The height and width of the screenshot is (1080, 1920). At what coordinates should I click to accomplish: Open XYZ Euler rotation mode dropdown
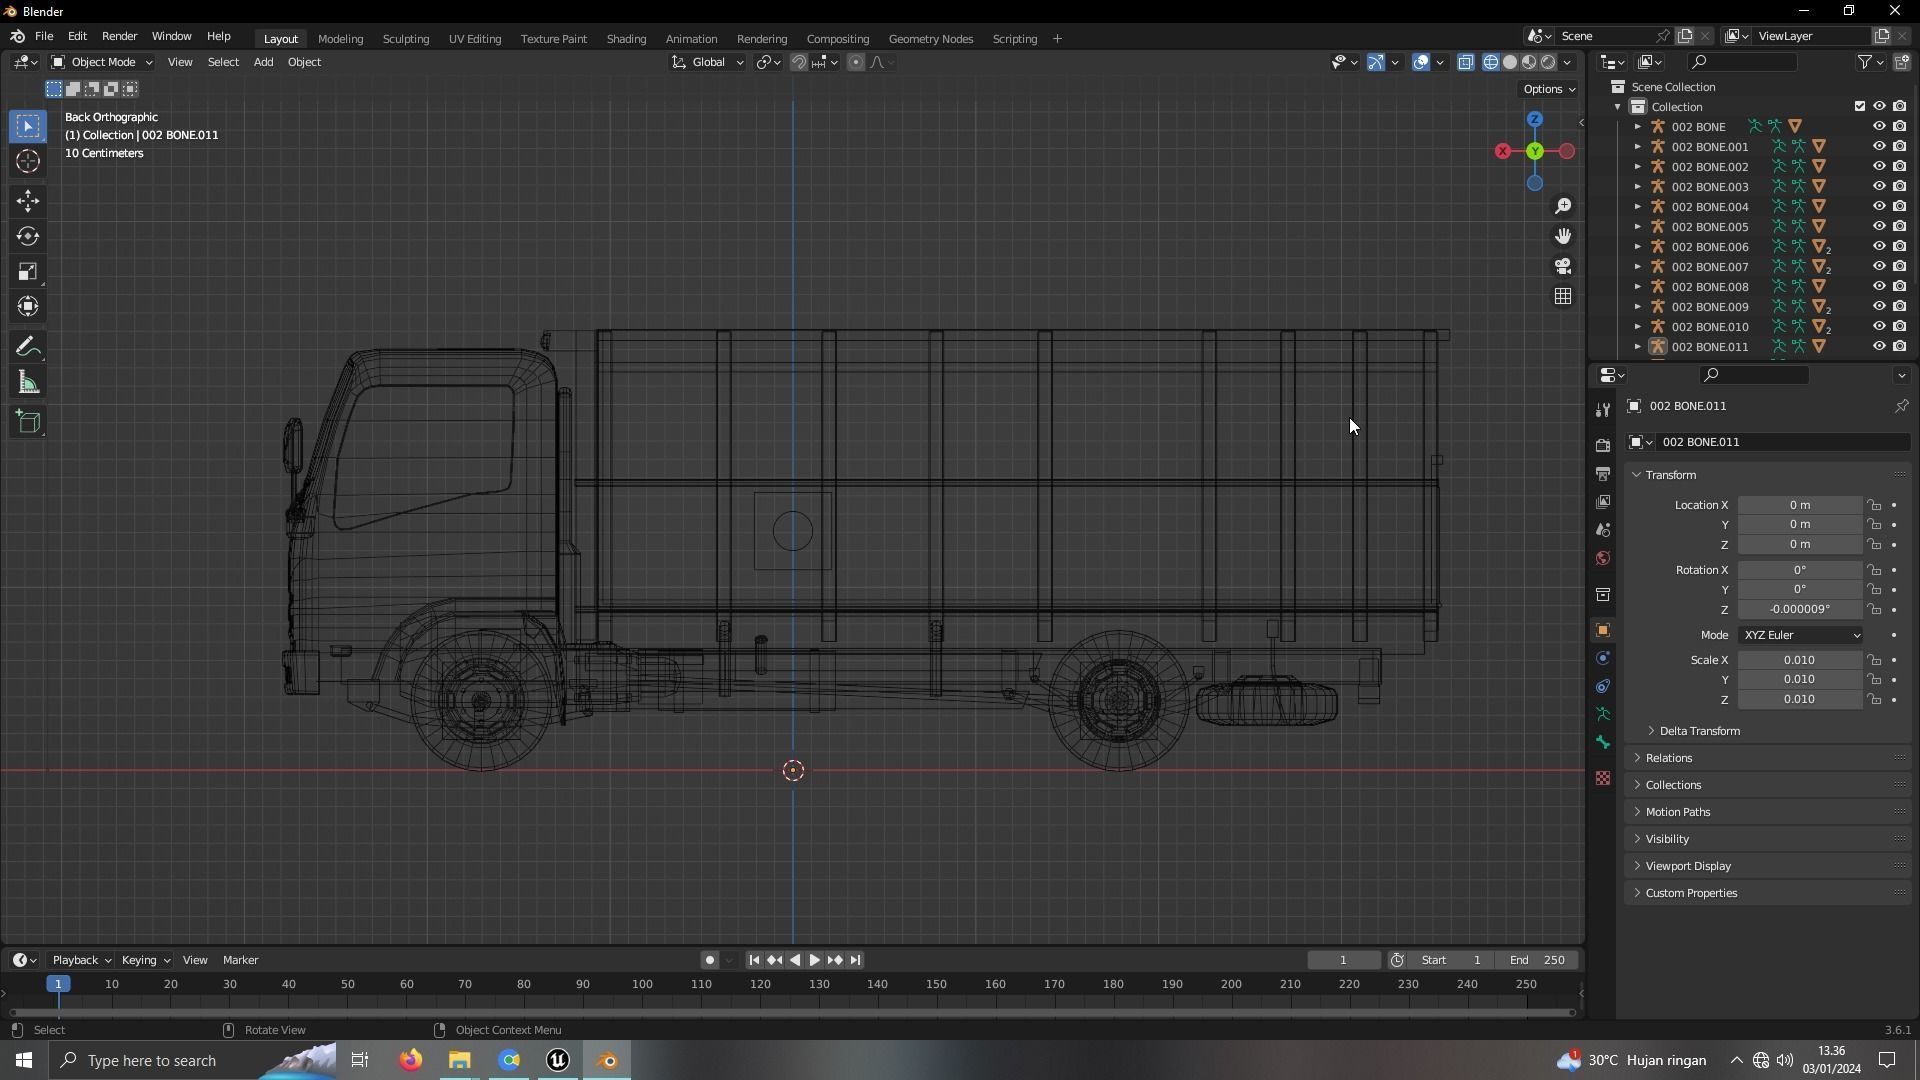point(1801,635)
